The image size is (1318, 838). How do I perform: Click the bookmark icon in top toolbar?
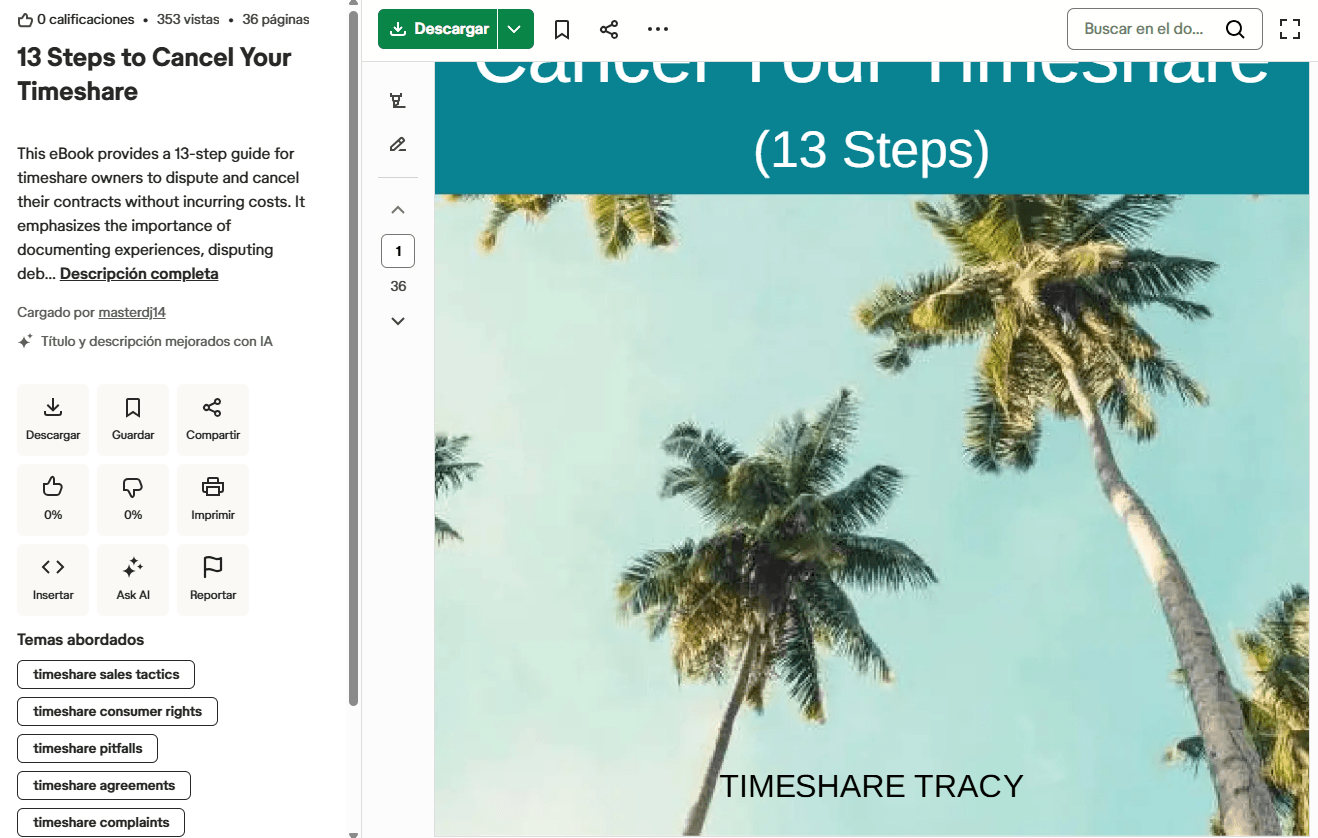(562, 29)
